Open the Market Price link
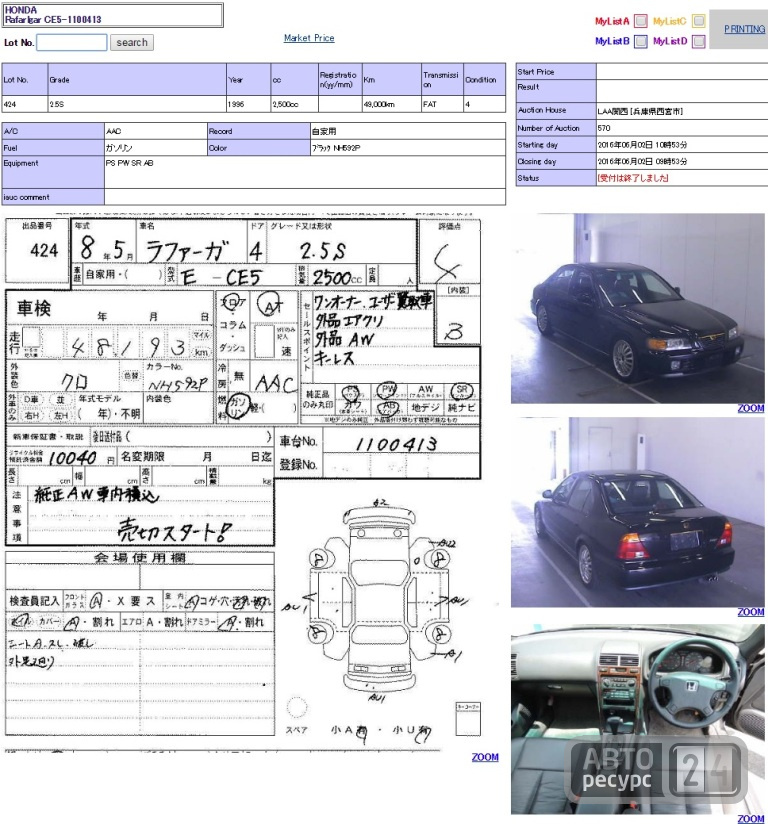This screenshot has width=768, height=824. click(309, 38)
